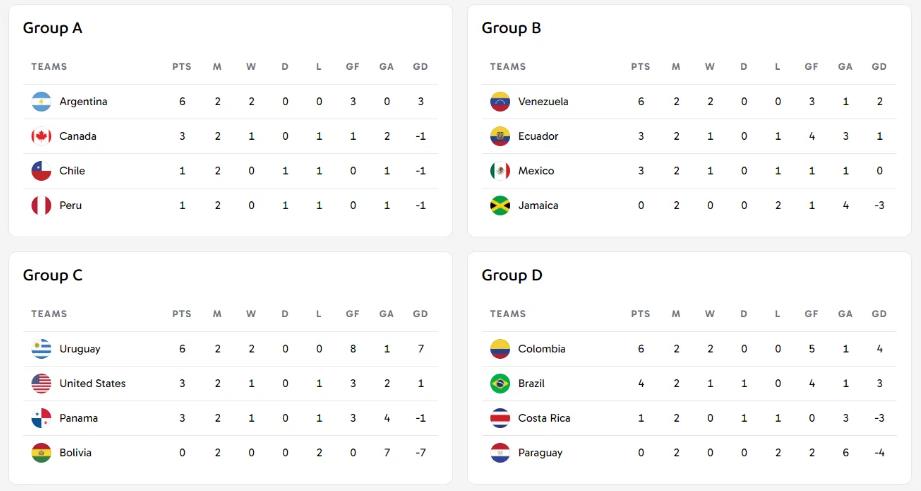
Task: Click the Group D heading
Action: tap(512, 275)
